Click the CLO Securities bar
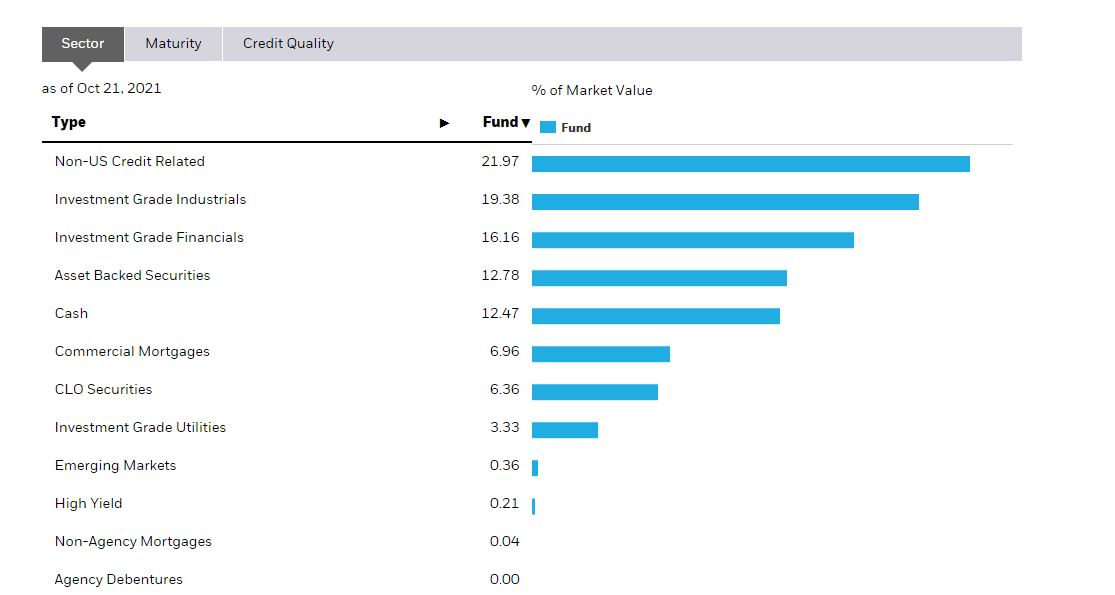 tap(595, 390)
